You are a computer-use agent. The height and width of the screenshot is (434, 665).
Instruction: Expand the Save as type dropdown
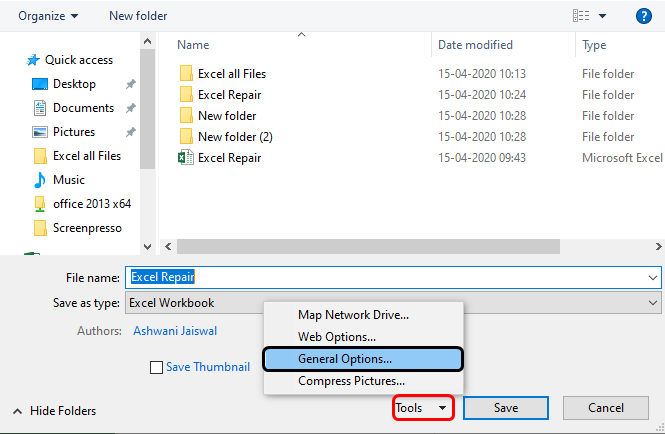click(654, 302)
